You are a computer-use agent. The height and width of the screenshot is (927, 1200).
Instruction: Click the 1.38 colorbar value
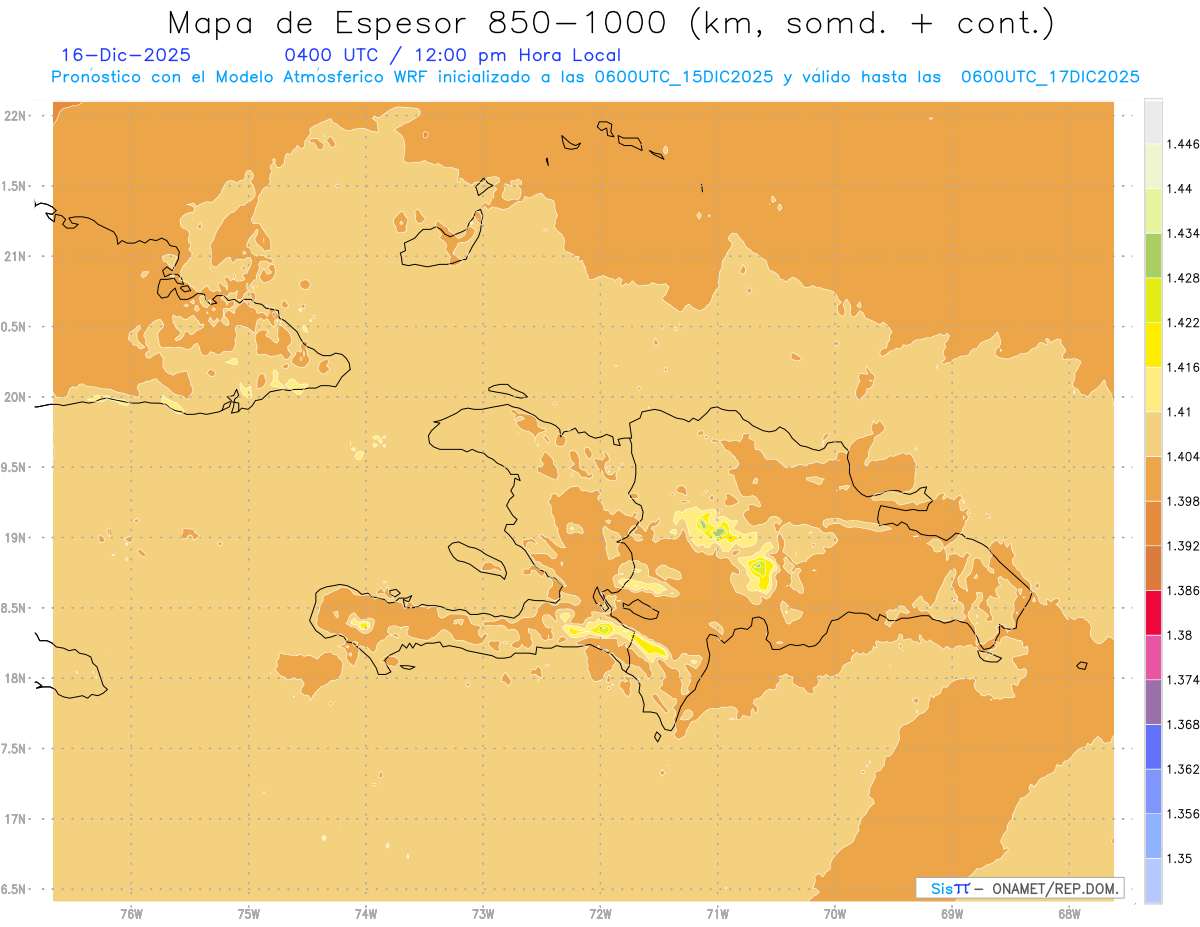pos(1178,635)
